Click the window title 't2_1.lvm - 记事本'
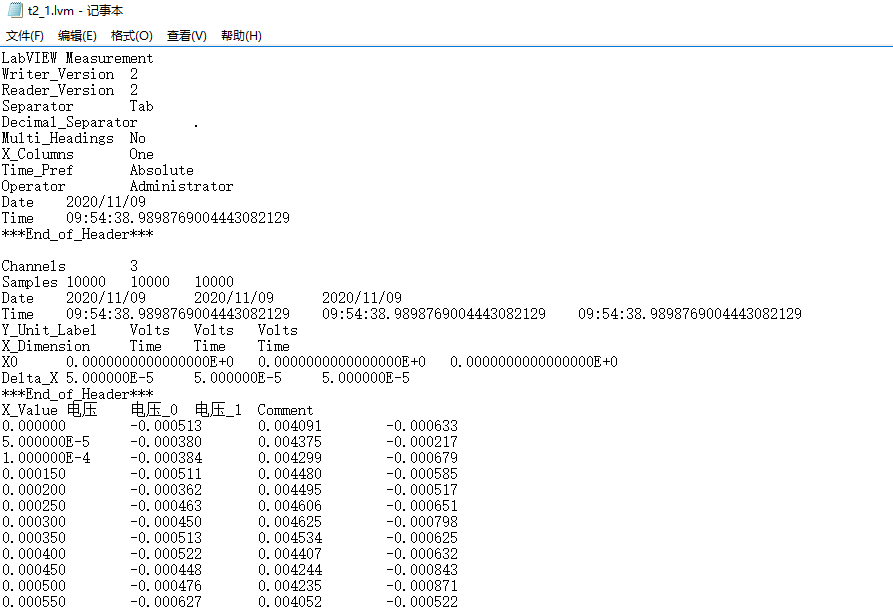 pyautogui.click(x=75, y=10)
